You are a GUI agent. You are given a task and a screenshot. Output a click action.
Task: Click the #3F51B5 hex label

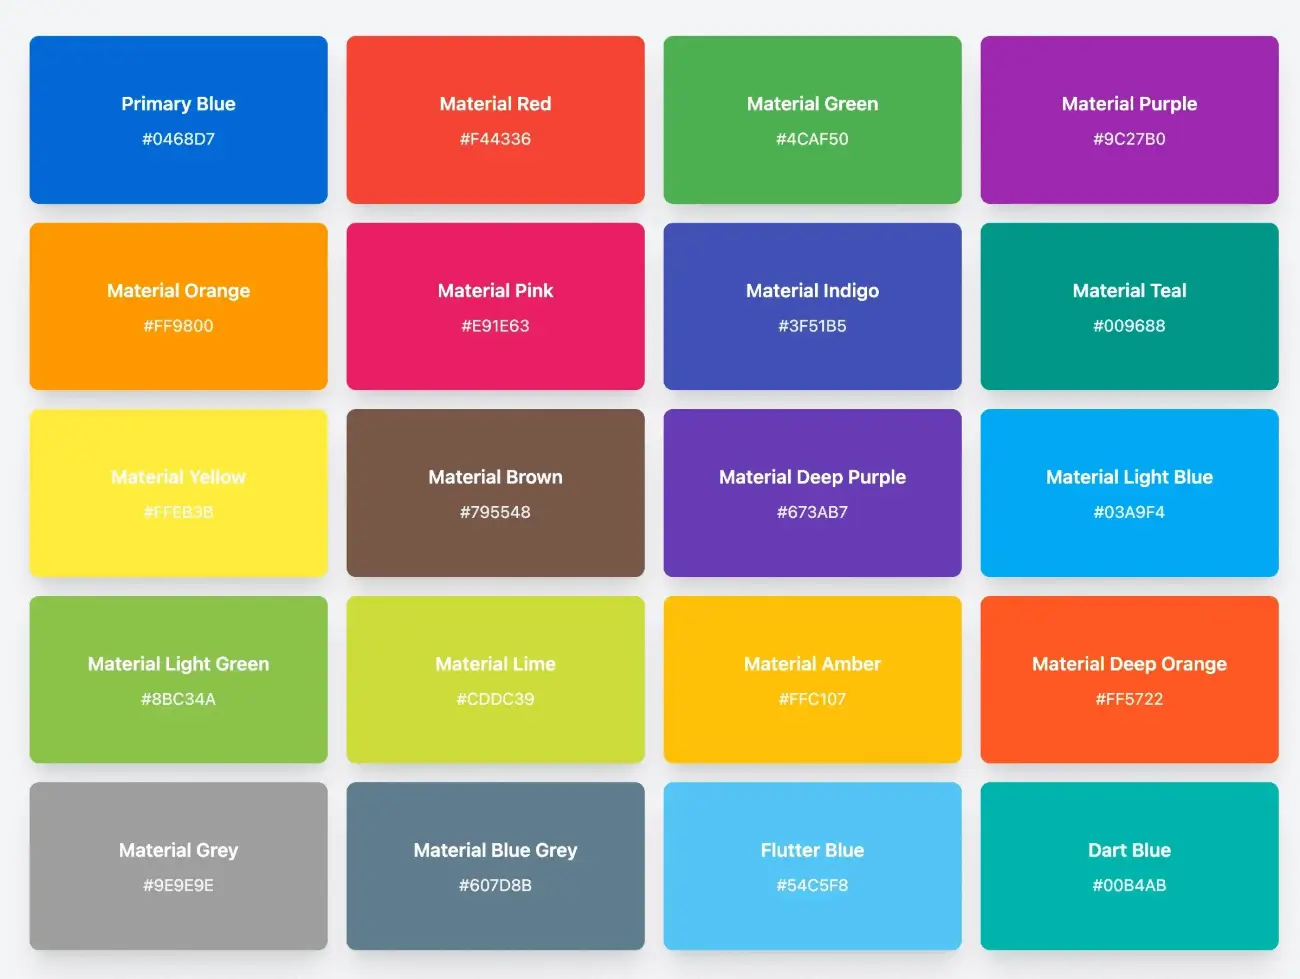coord(812,326)
